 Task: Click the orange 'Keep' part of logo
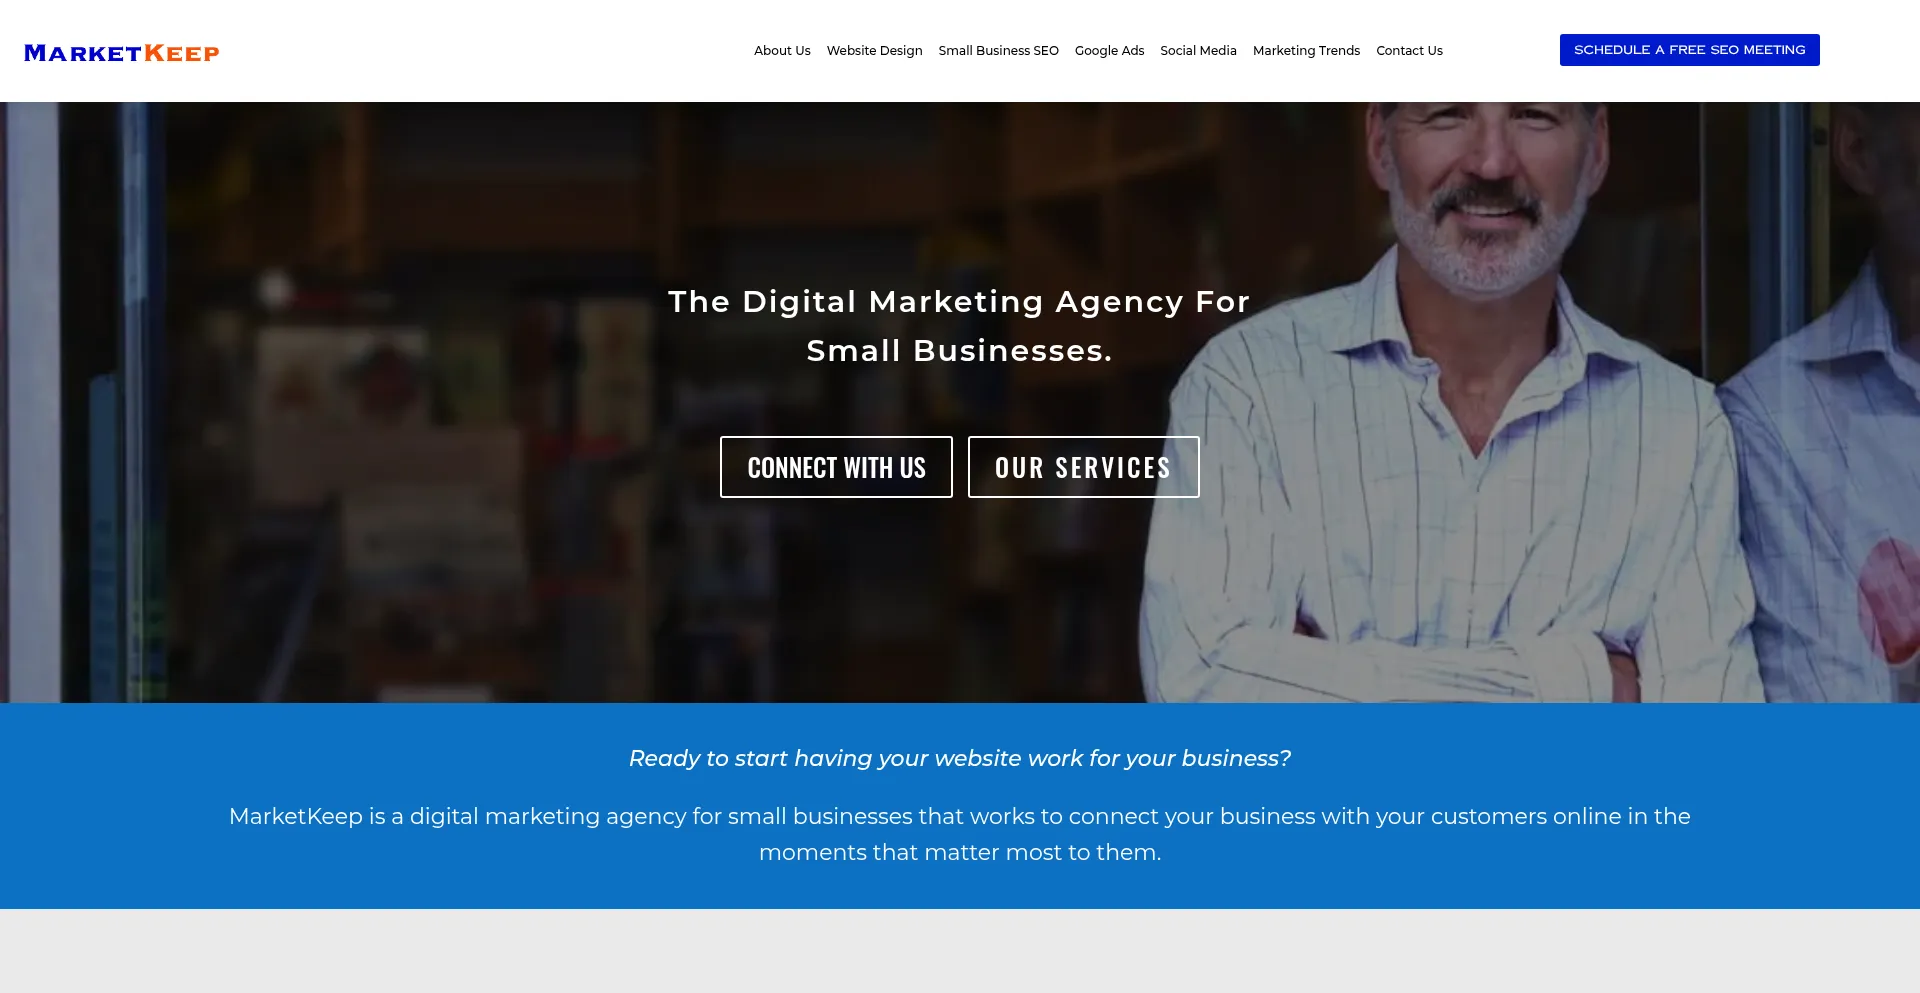coord(182,53)
